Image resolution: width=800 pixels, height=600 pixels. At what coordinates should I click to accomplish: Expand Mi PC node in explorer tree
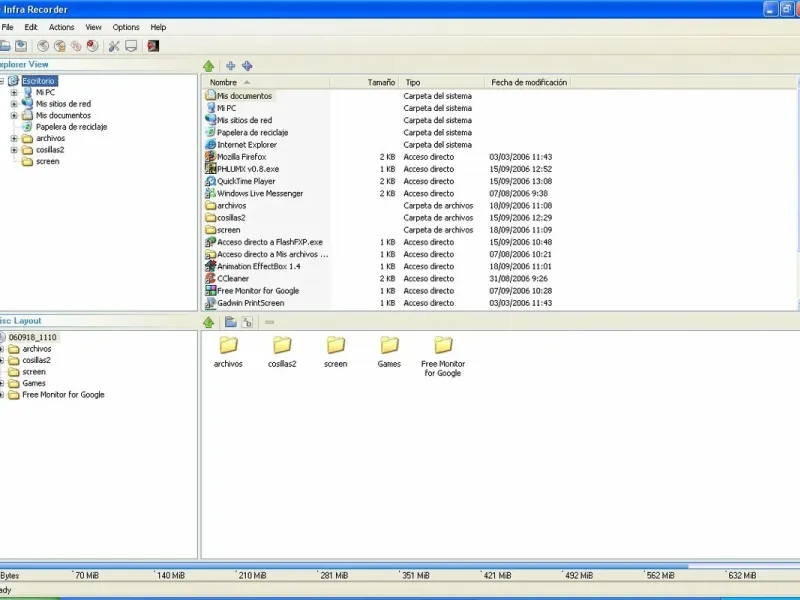pyautogui.click(x=14, y=92)
